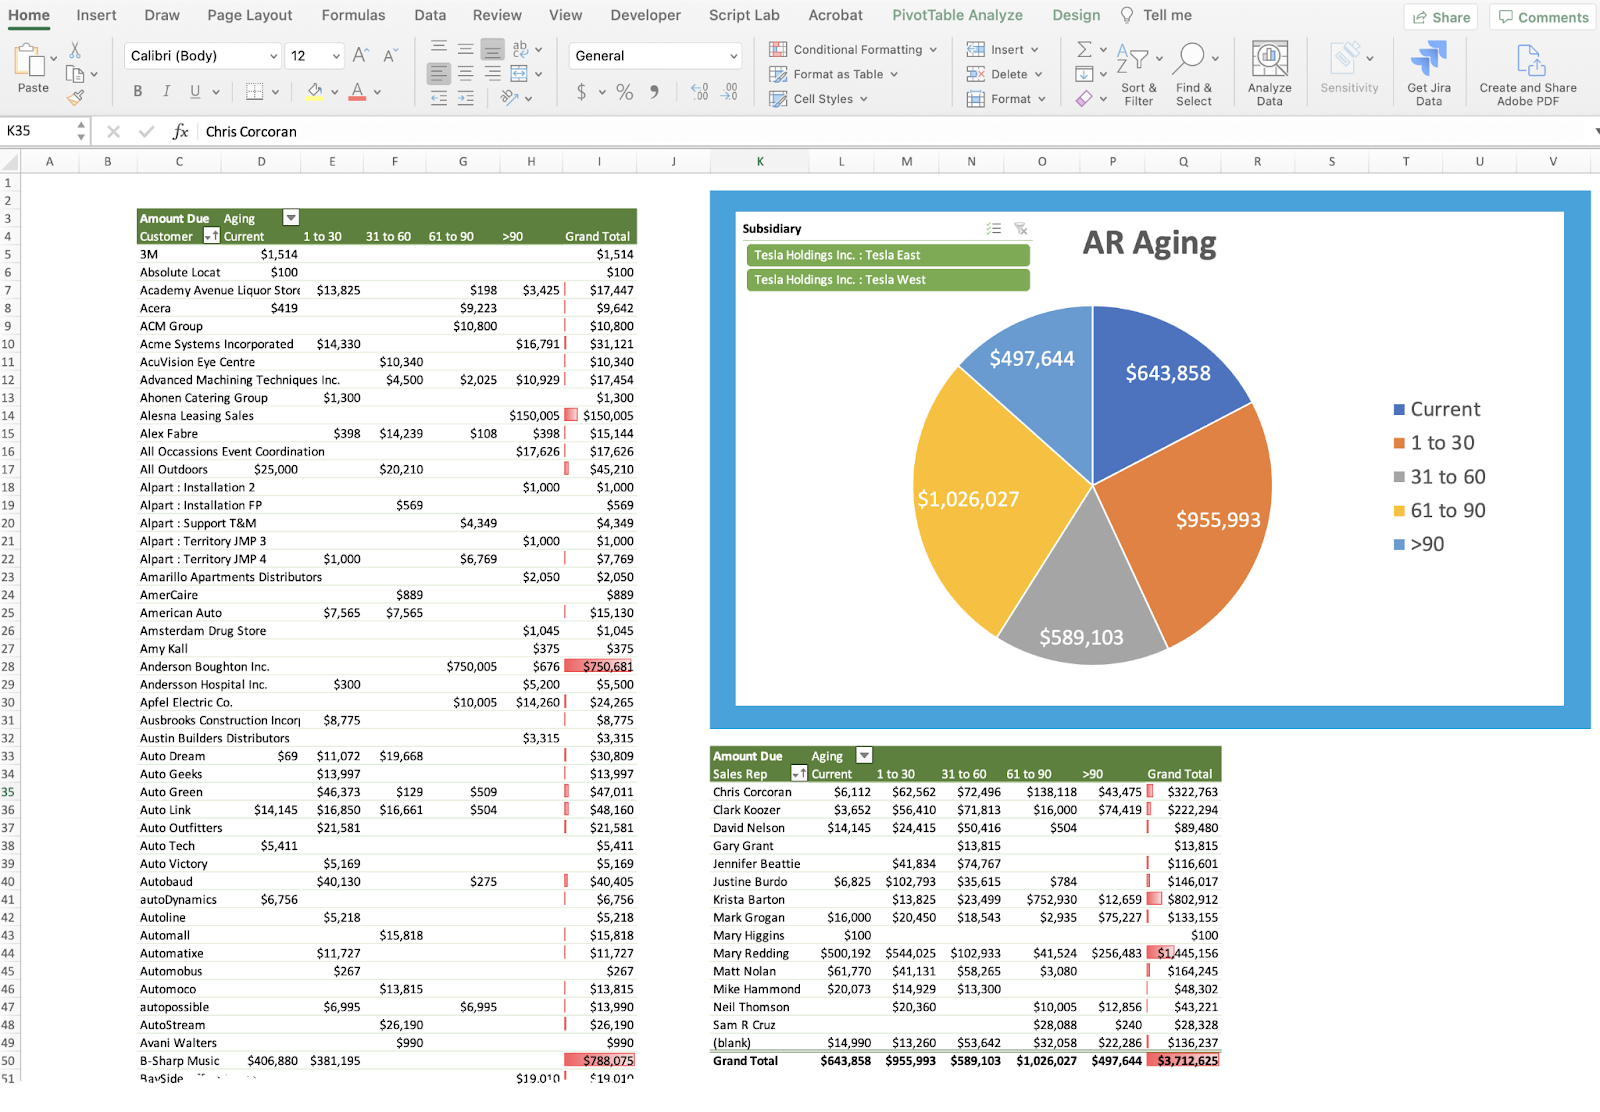Image resolution: width=1600 pixels, height=1112 pixels.
Task: Click the Tell me search box
Action: (1156, 15)
